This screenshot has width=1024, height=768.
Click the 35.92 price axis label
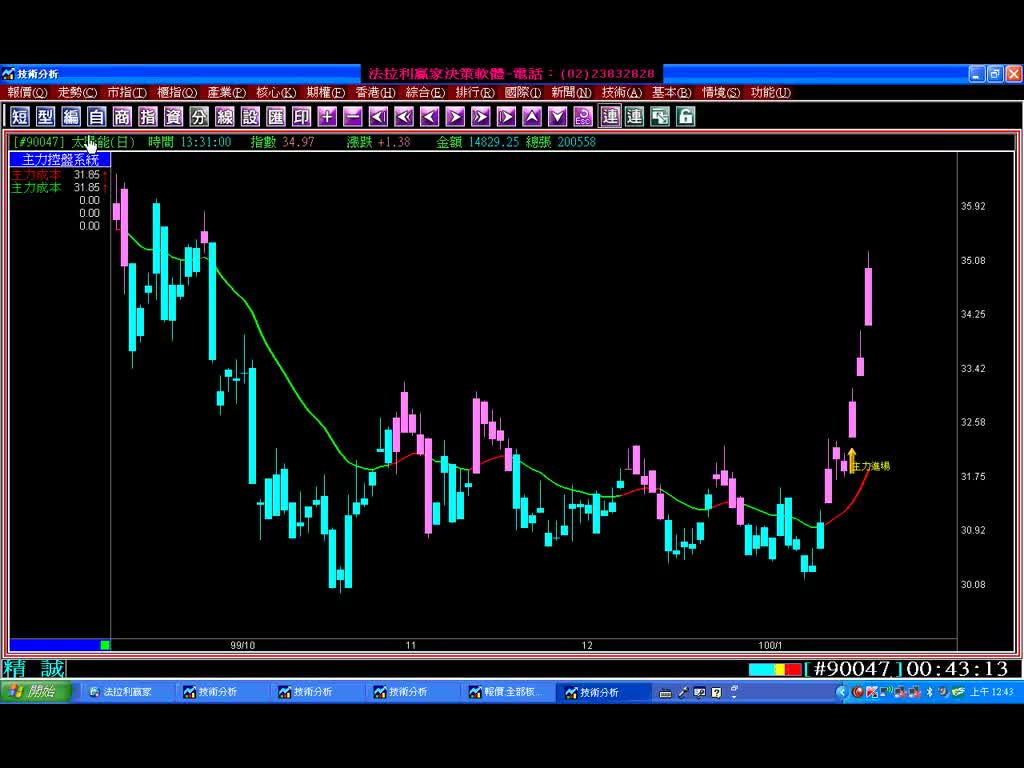click(973, 206)
